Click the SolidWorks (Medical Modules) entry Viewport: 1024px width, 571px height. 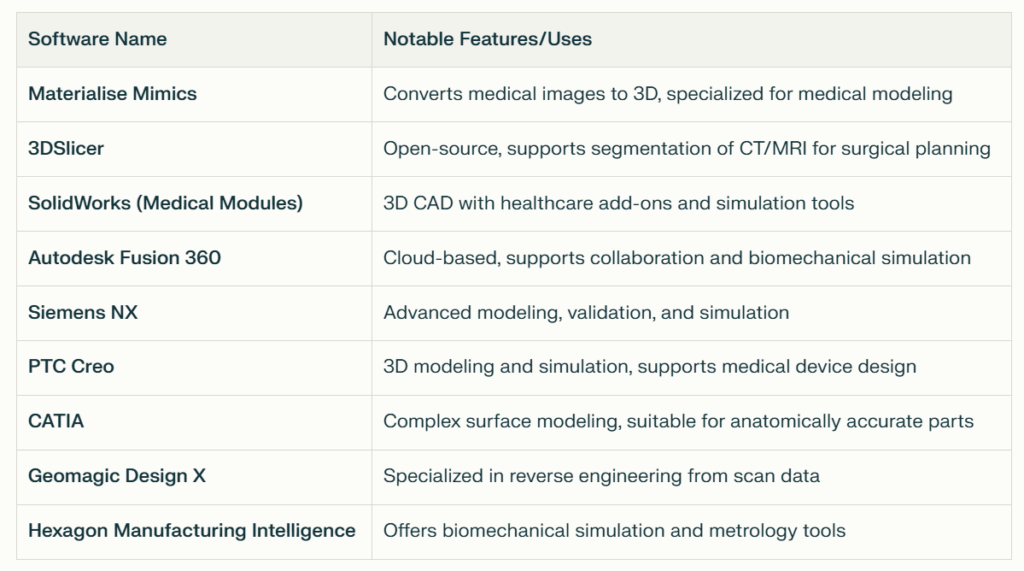(165, 203)
